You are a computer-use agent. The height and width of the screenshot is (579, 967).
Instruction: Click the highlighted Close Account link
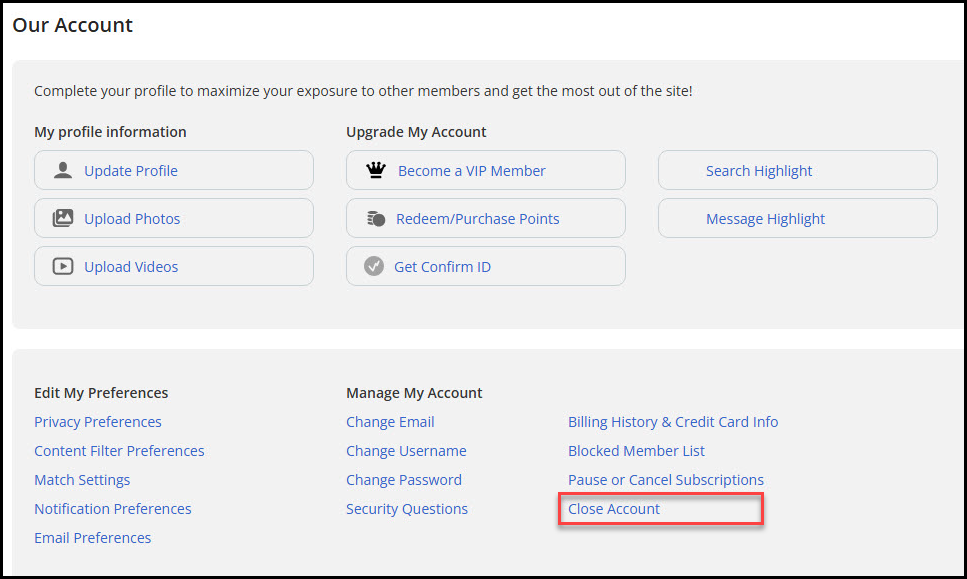click(614, 509)
